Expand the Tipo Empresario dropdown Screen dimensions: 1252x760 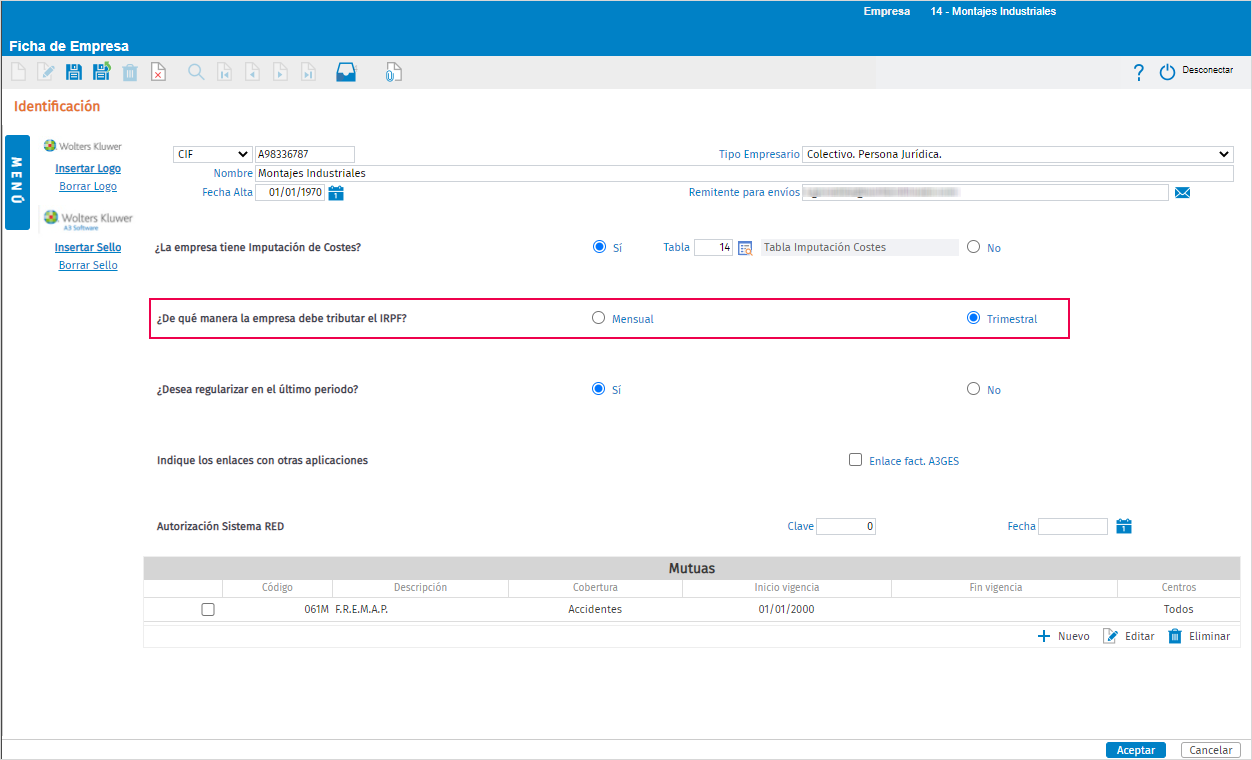(1018, 154)
